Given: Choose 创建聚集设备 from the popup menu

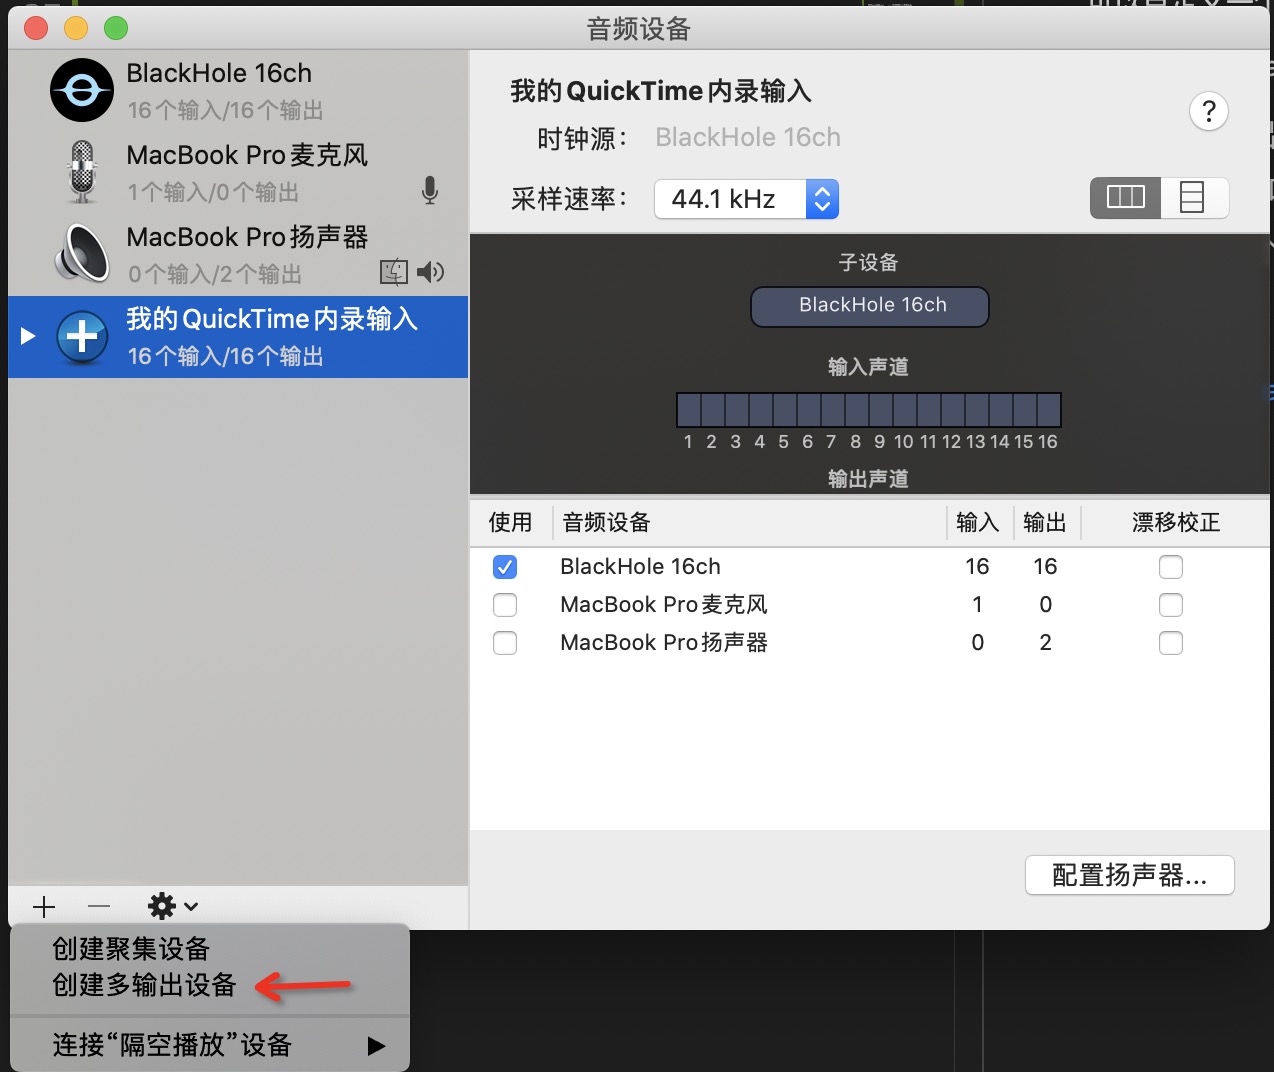Looking at the screenshot, I should (x=210, y=948).
